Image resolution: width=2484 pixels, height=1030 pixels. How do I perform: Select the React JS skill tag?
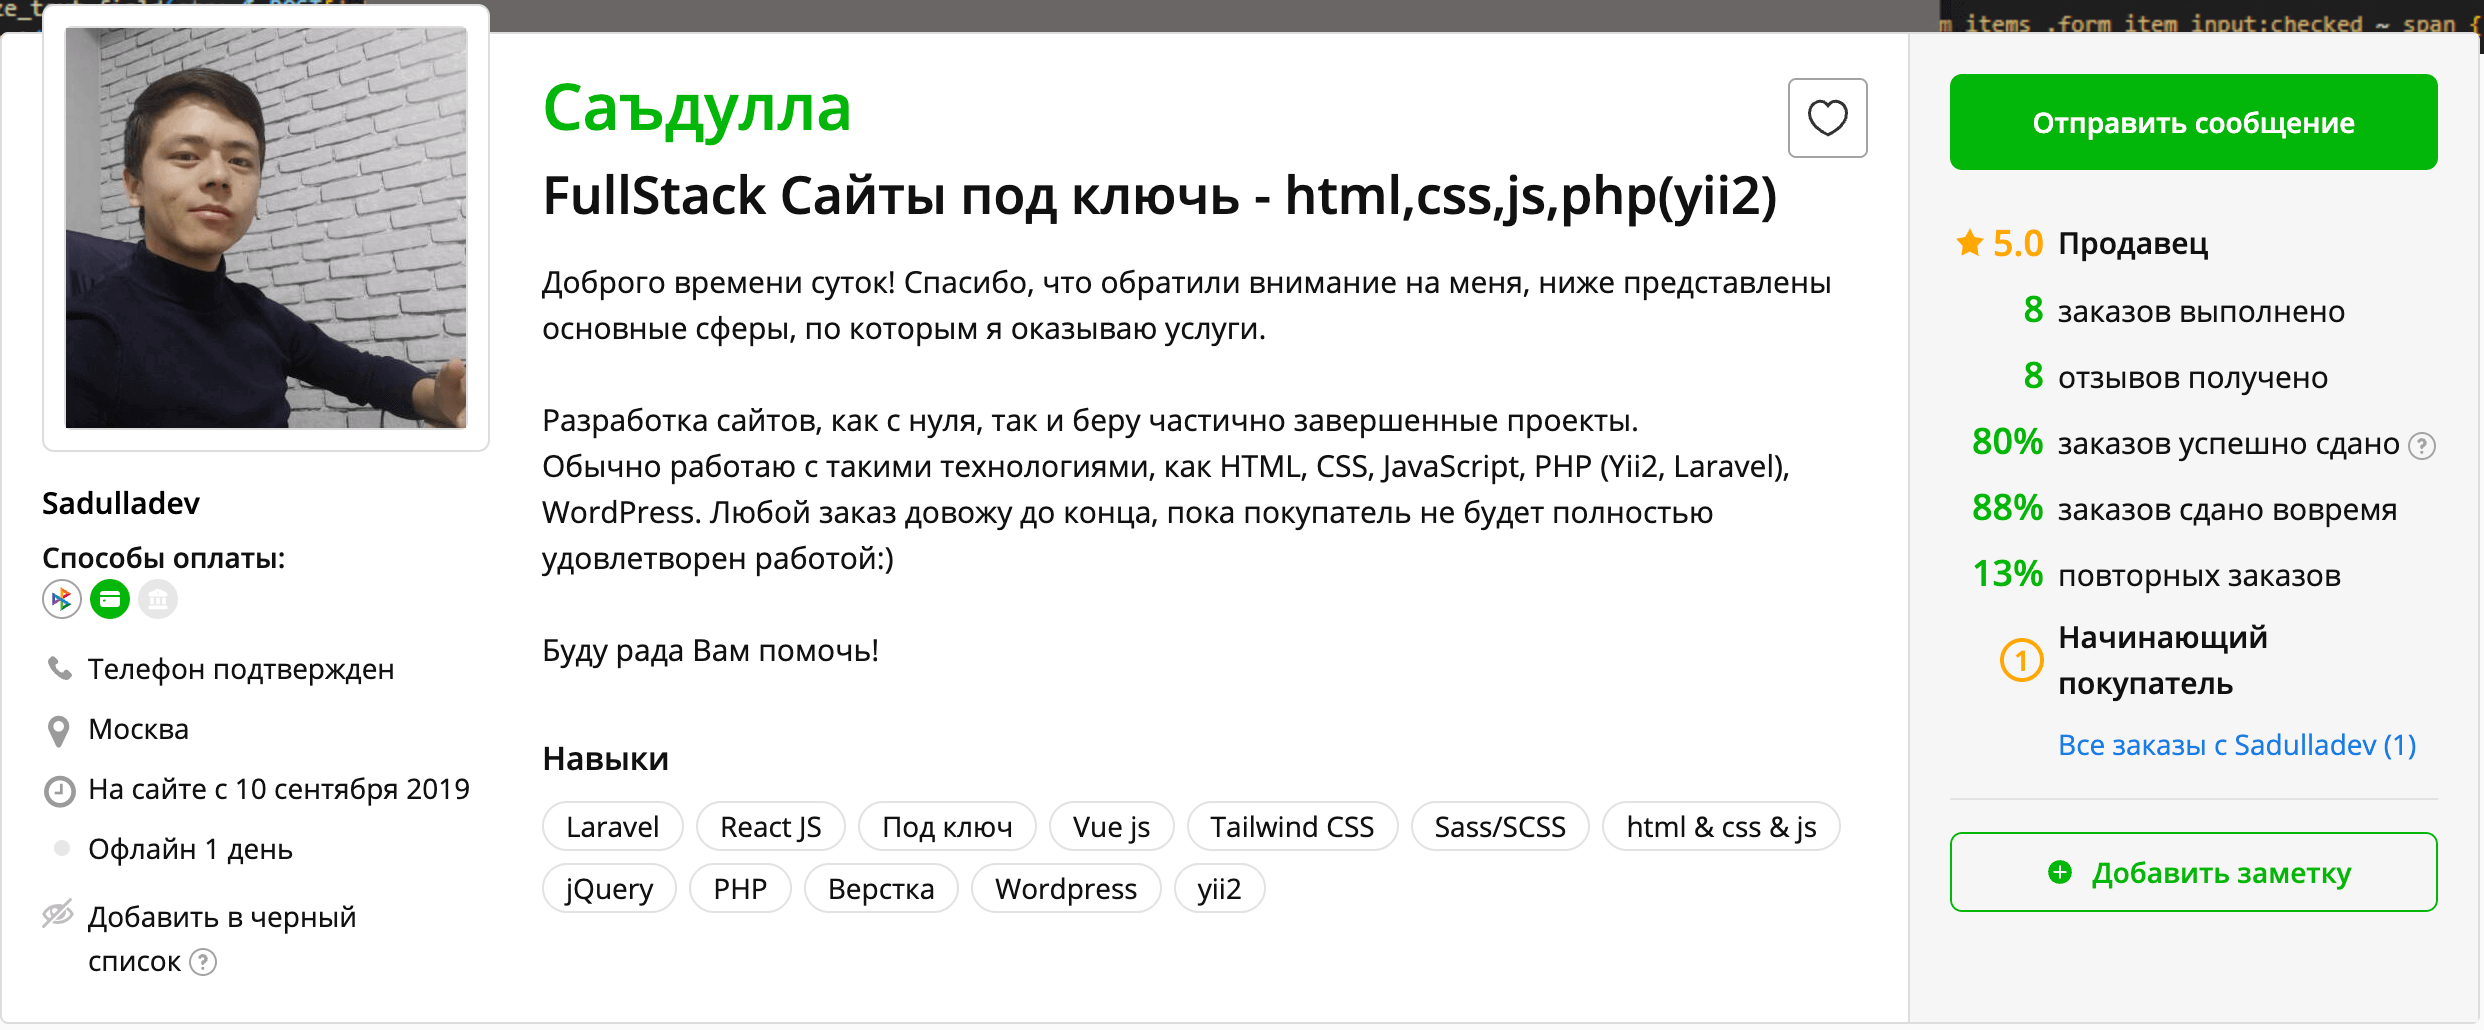[770, 827]
